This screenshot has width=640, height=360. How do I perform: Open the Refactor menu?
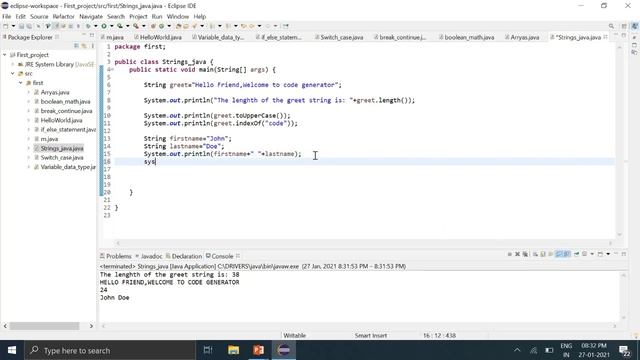coord(63,17)
